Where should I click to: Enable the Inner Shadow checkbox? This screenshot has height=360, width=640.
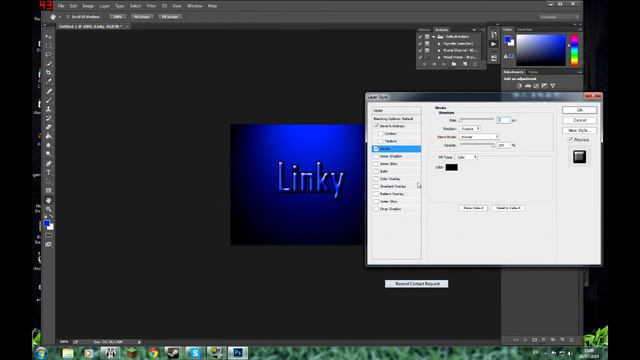(x=376, y=156)
